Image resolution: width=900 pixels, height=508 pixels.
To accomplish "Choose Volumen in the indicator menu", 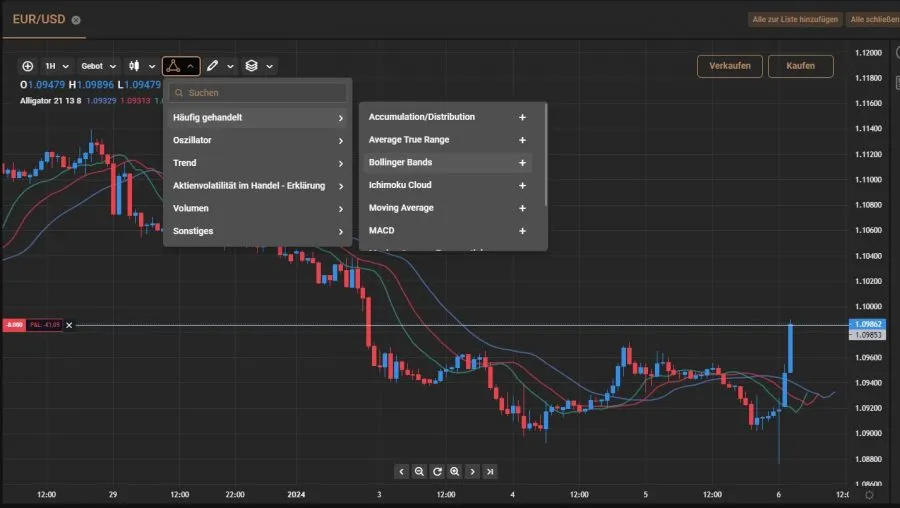I will click(x=257, y=208).
